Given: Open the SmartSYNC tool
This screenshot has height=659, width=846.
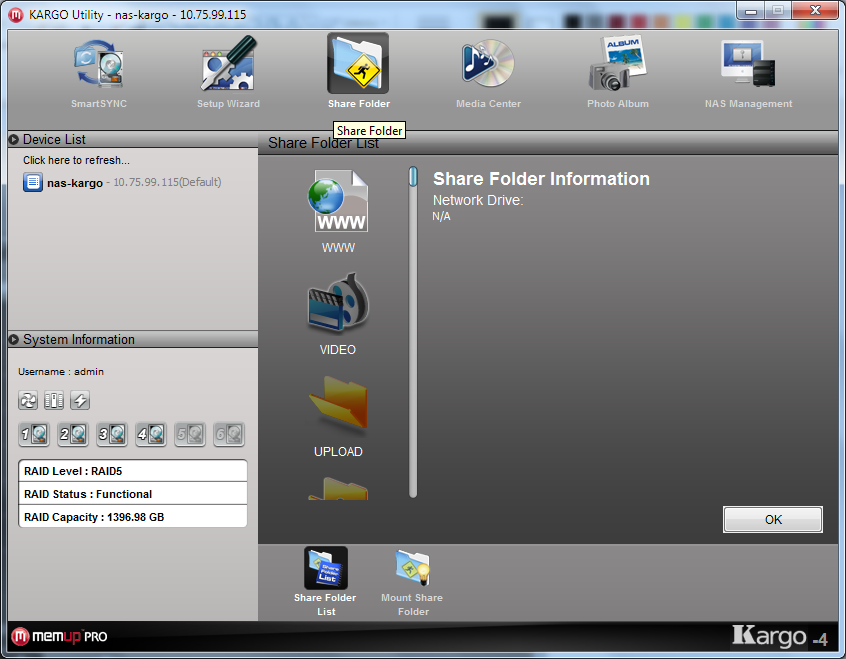Looking at the screenshot, I should (99, 71).
